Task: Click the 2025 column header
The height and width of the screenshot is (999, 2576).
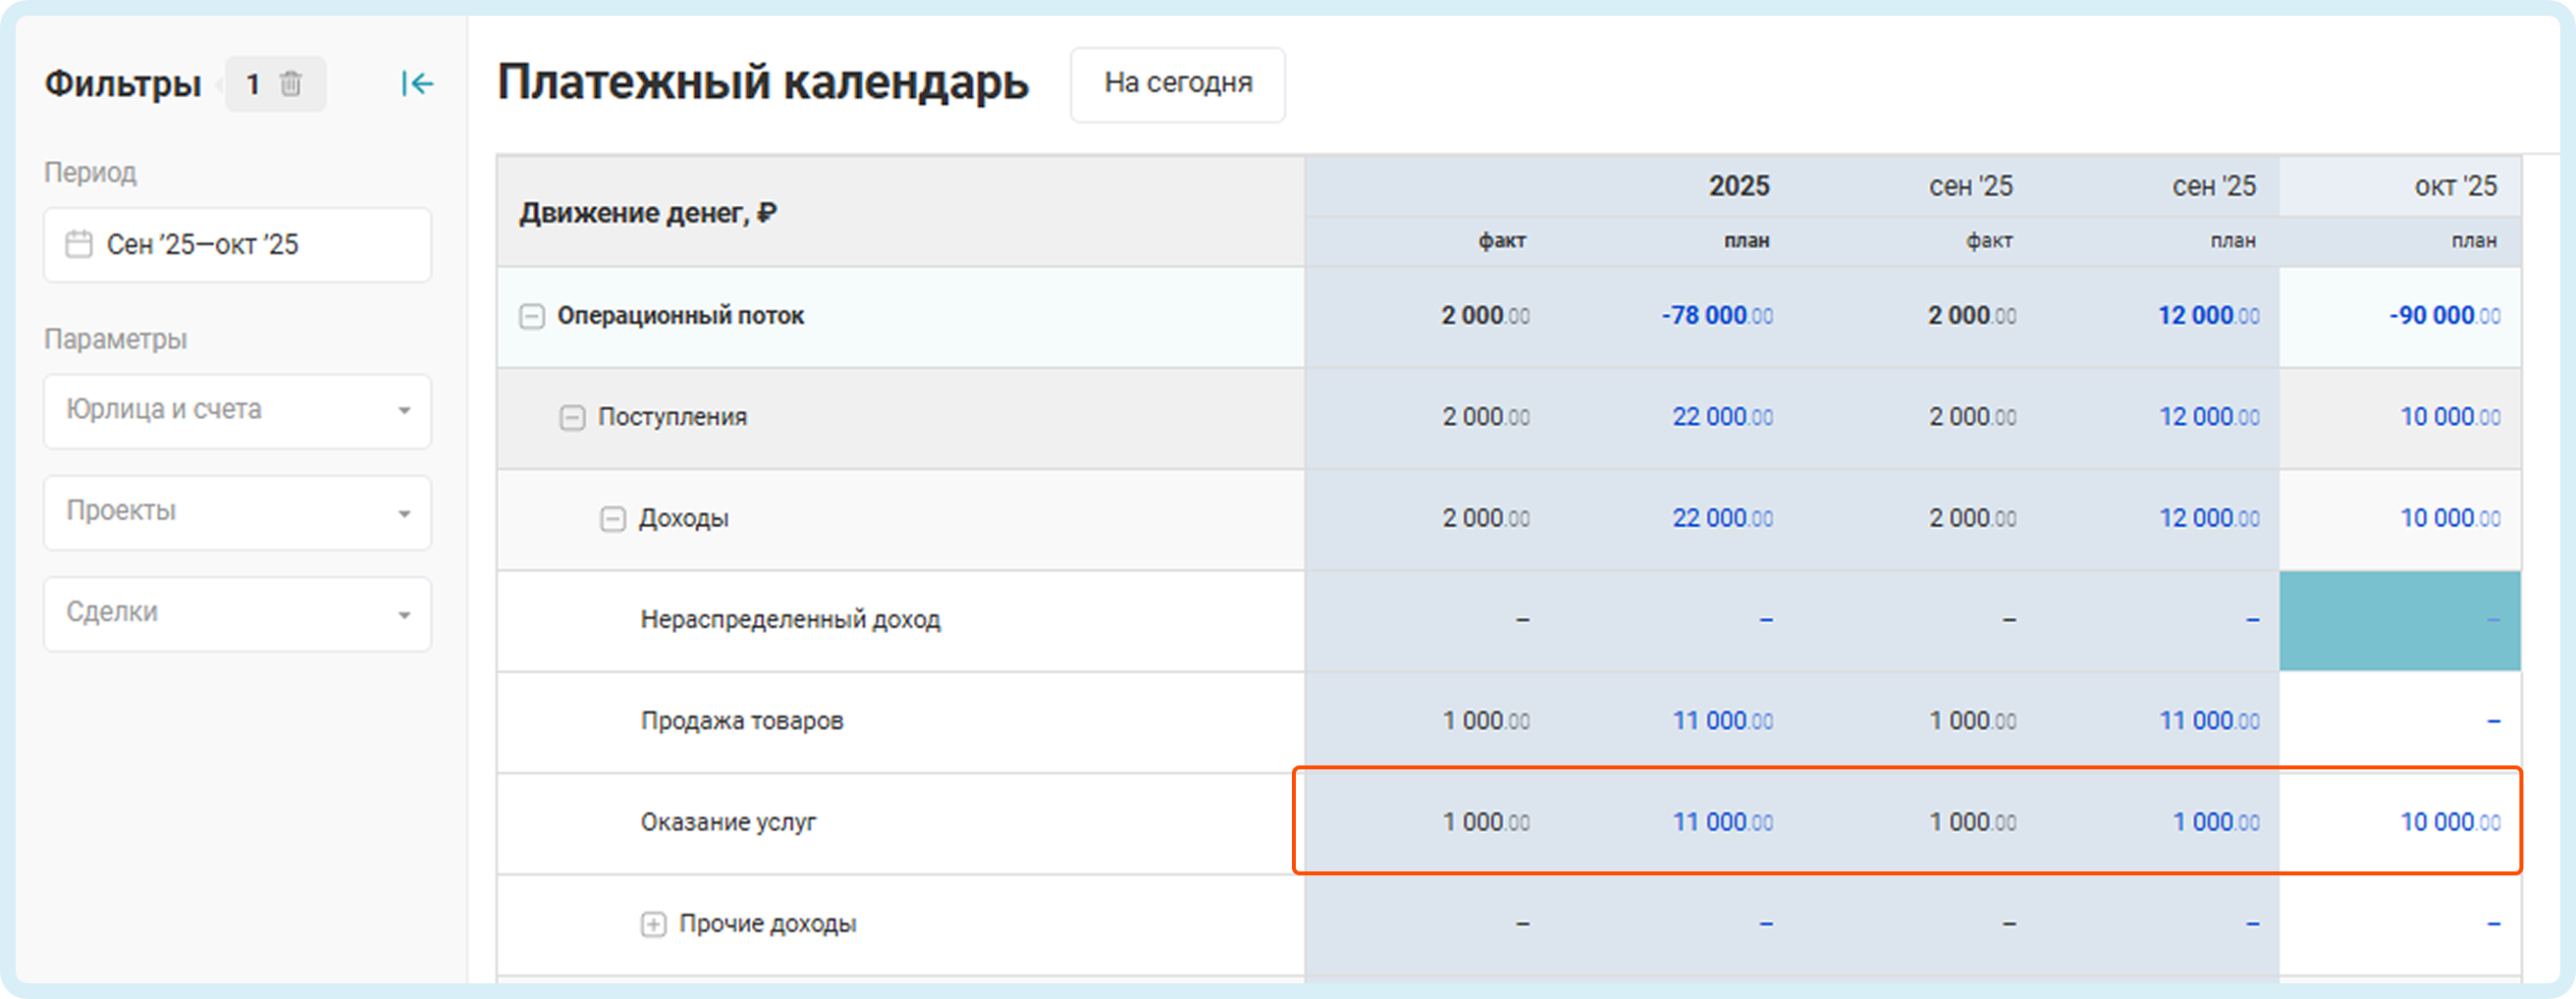Action: tap(1738, 186)
